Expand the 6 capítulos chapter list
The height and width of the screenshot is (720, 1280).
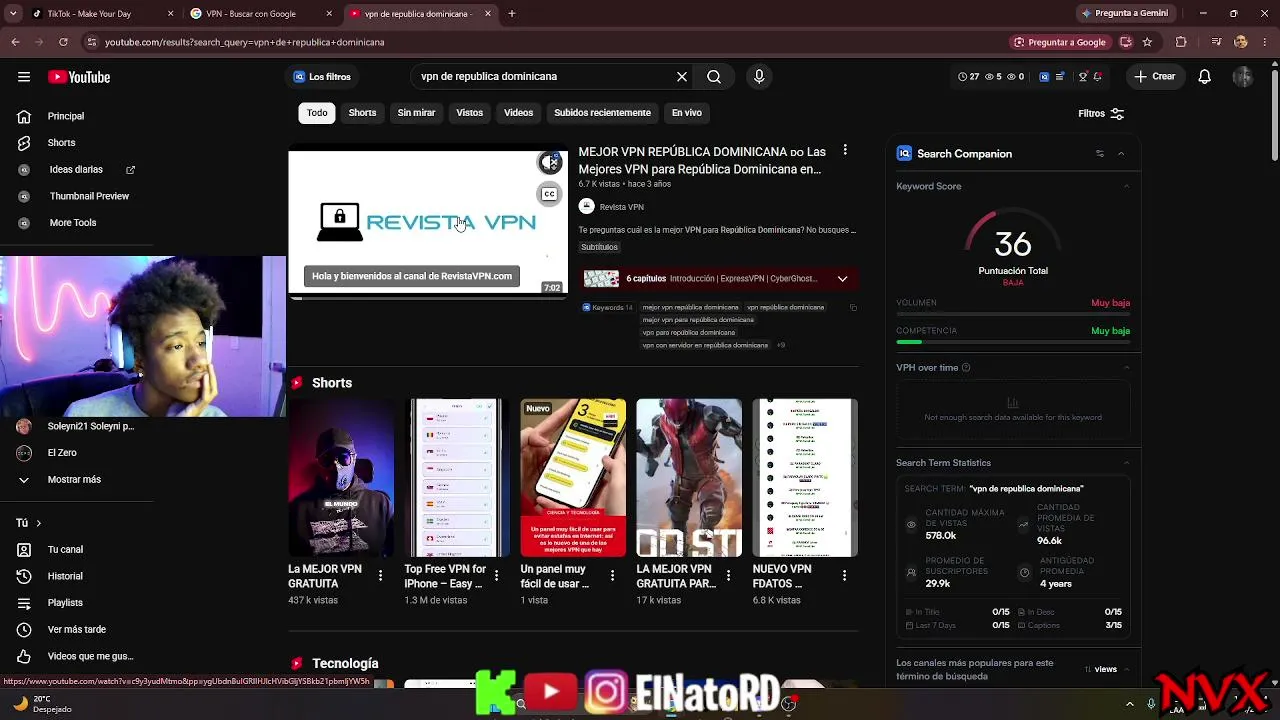tap(842, 279)
